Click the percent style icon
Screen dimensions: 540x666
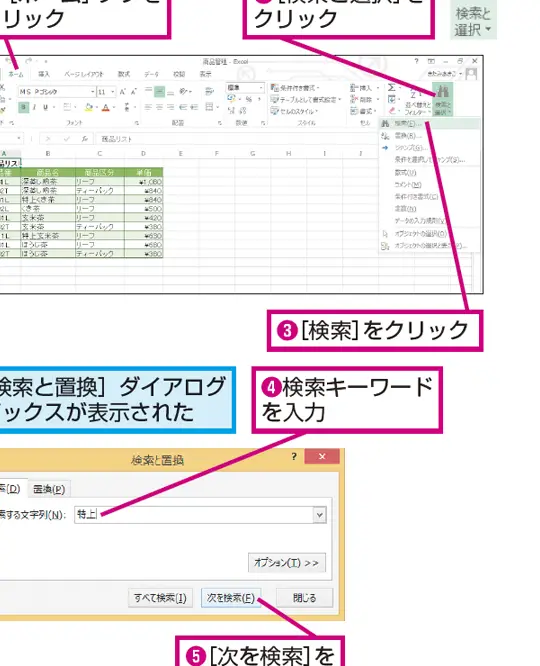click(249, 99)
